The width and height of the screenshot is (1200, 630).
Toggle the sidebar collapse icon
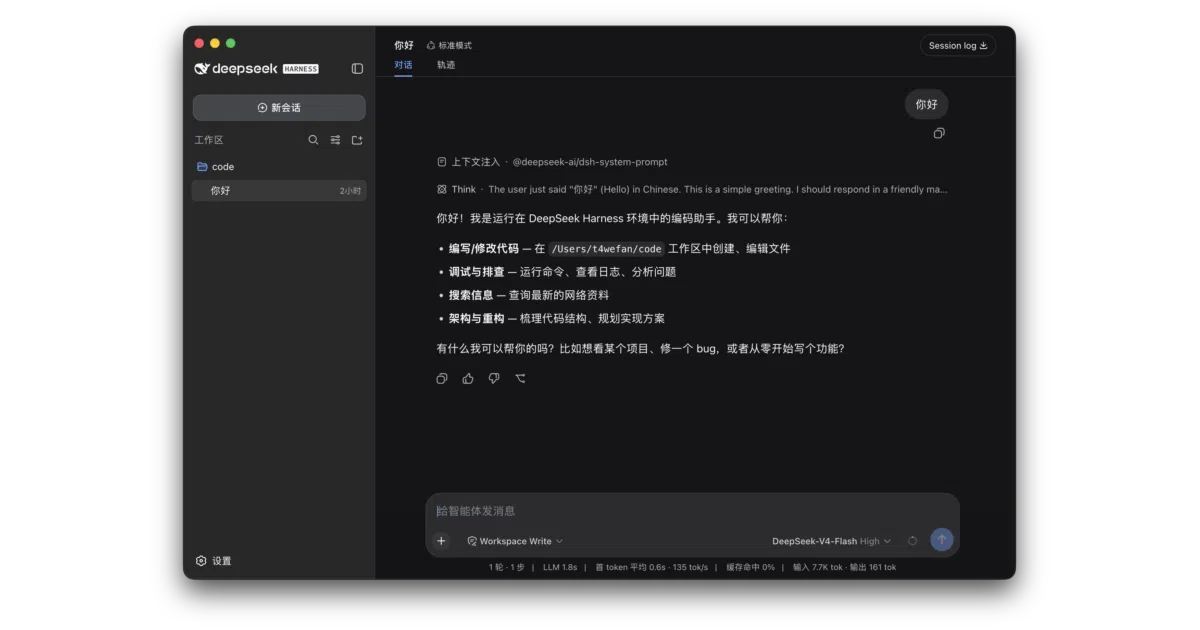pyautogui.click(x=357, y=69)
